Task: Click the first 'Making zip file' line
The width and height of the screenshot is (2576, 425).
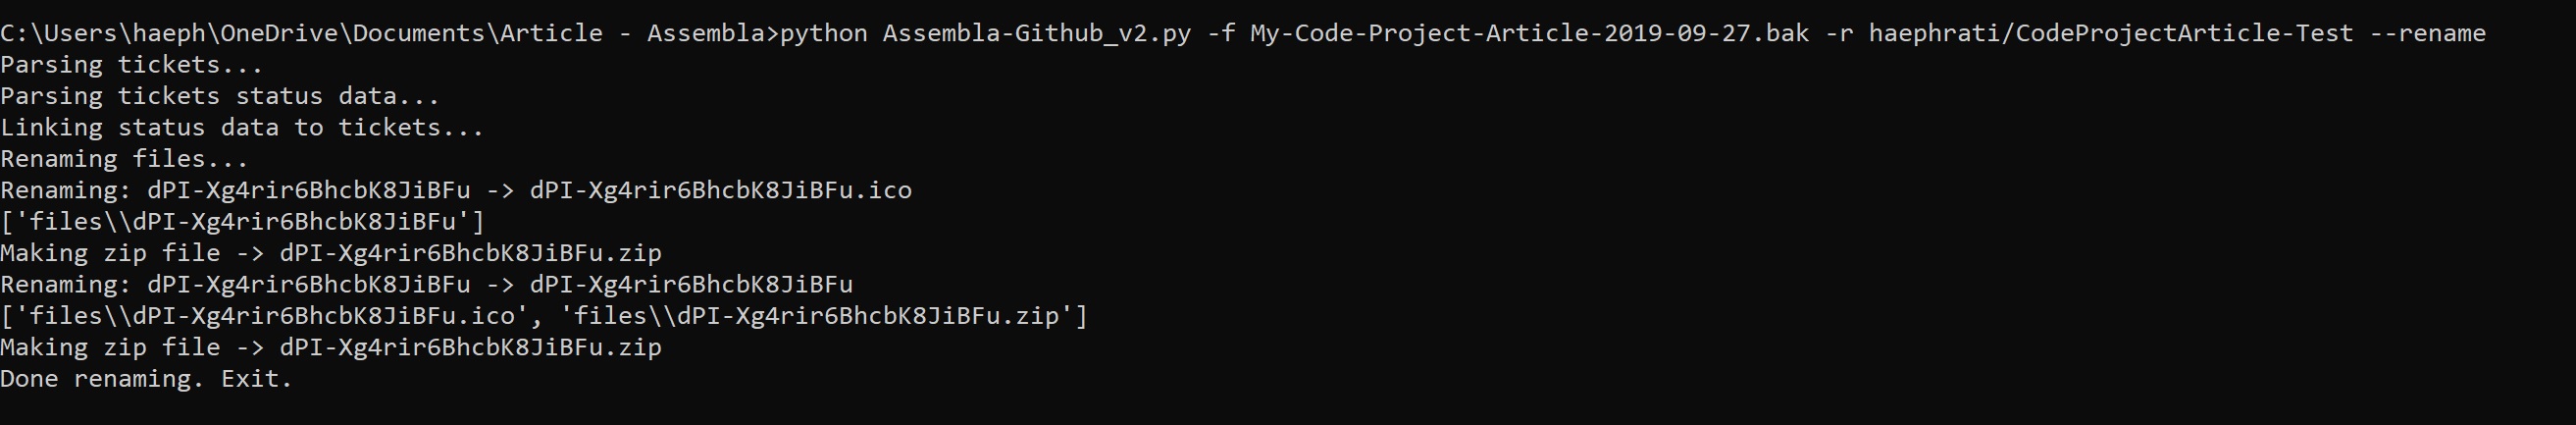Action: click(x=331, y=253)
